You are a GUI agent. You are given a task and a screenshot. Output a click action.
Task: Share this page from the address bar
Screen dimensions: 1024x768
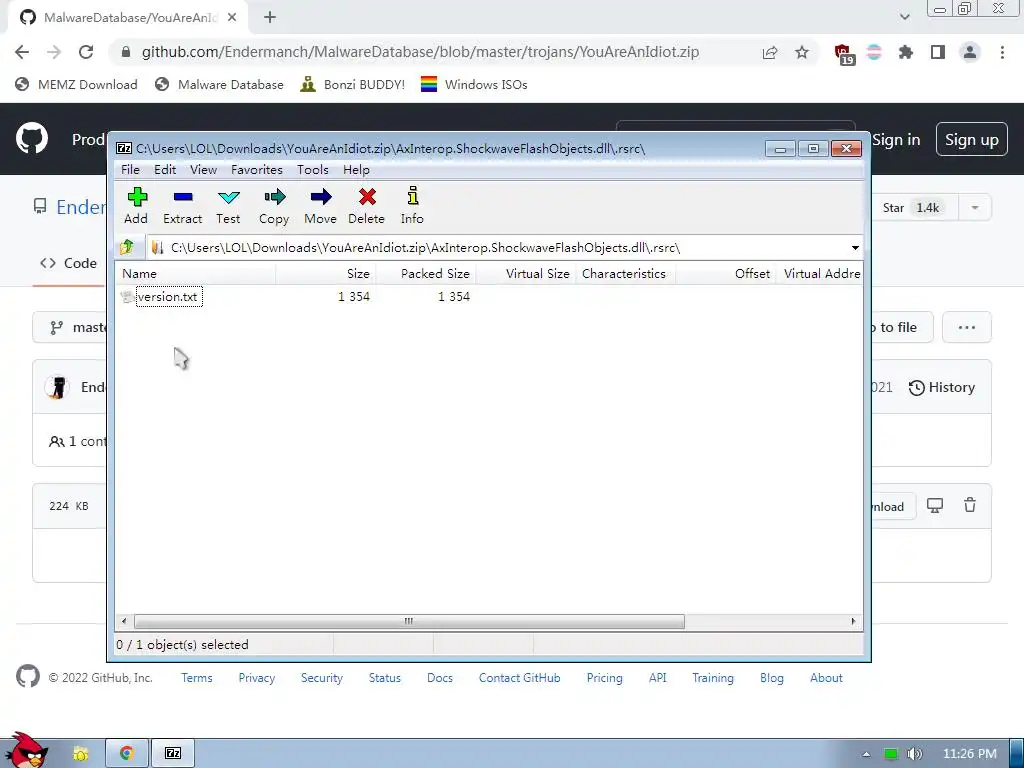point(770,52)
